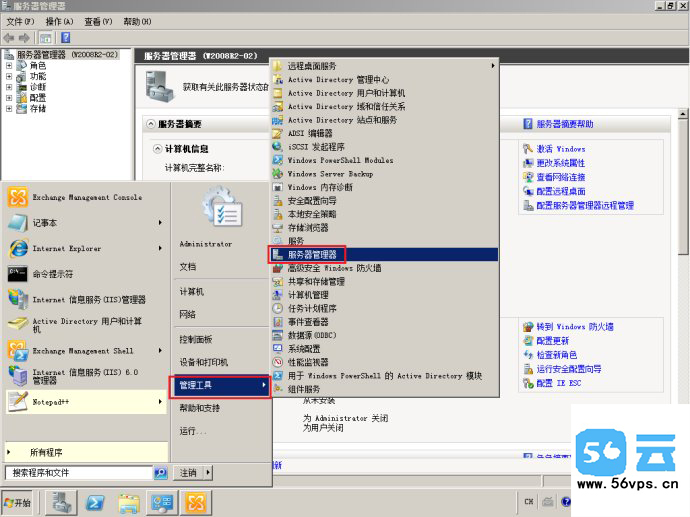Select 服务器管理器 in the admin tools menu
The image size is (690, 517).
click(312, 255)
